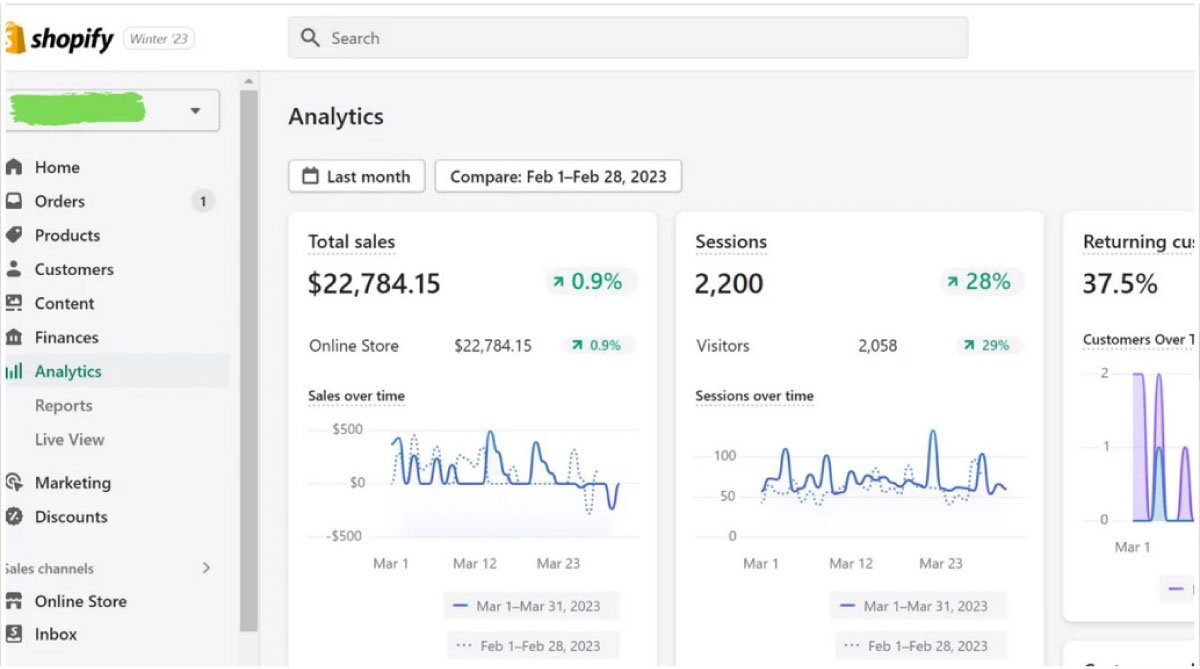Click the Online Store storefront icon
1200x669 pixels.
coord(14,601)
